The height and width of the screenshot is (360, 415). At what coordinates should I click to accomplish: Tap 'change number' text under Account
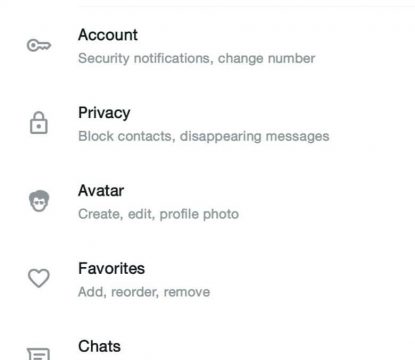click(x=267, y=59)
